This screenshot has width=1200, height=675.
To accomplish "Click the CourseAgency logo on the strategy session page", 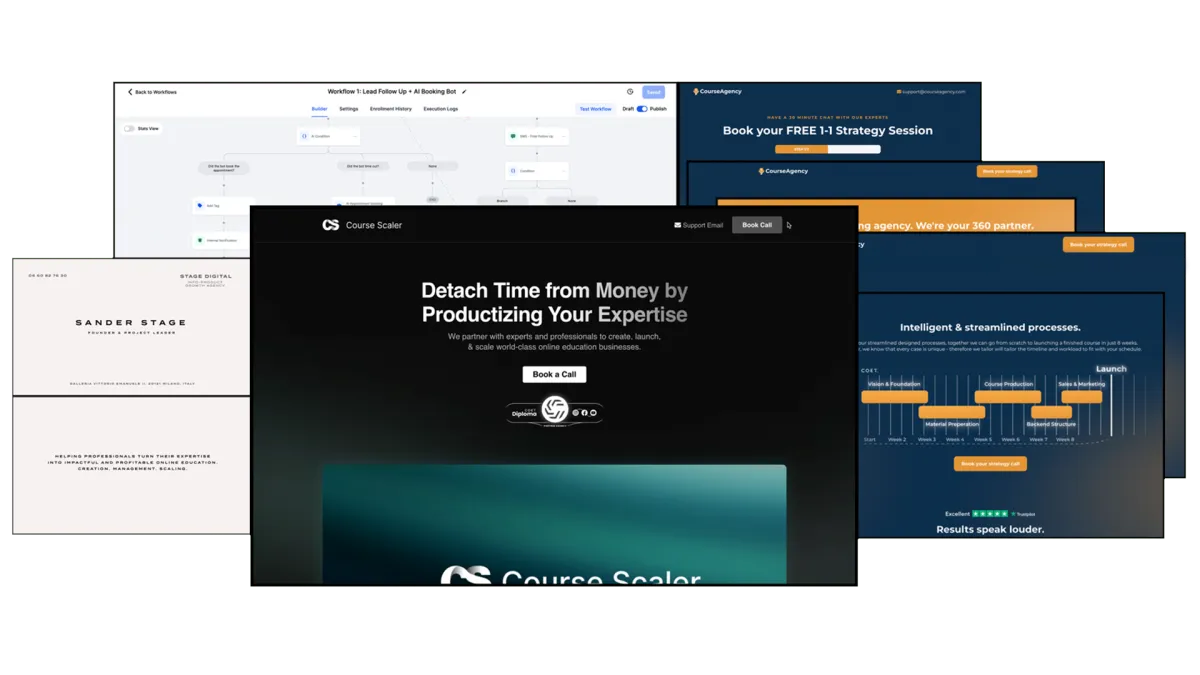I will [x=718, y=92].
